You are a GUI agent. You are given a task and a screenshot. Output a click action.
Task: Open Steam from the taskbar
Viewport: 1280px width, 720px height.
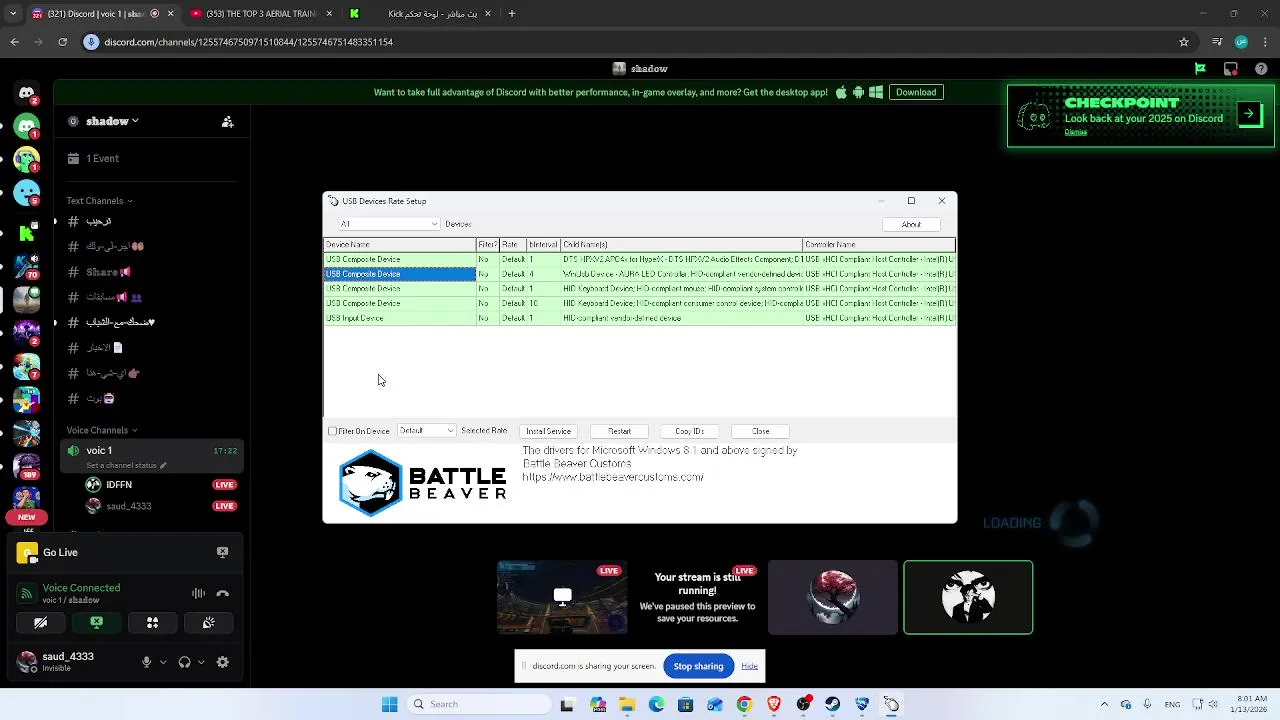832,704
